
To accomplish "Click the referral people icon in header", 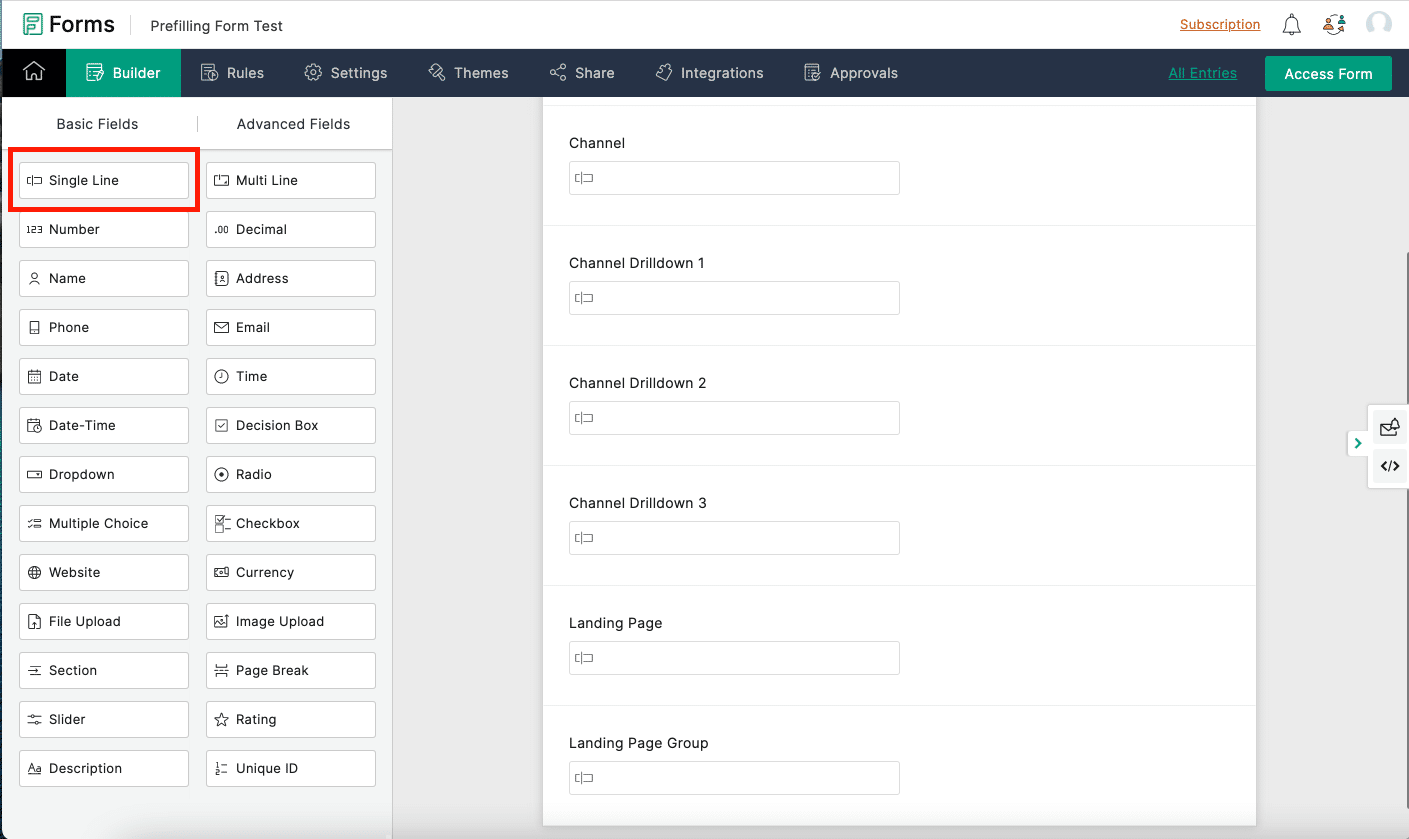I will pyautogui.click(x=1334, y=25).
